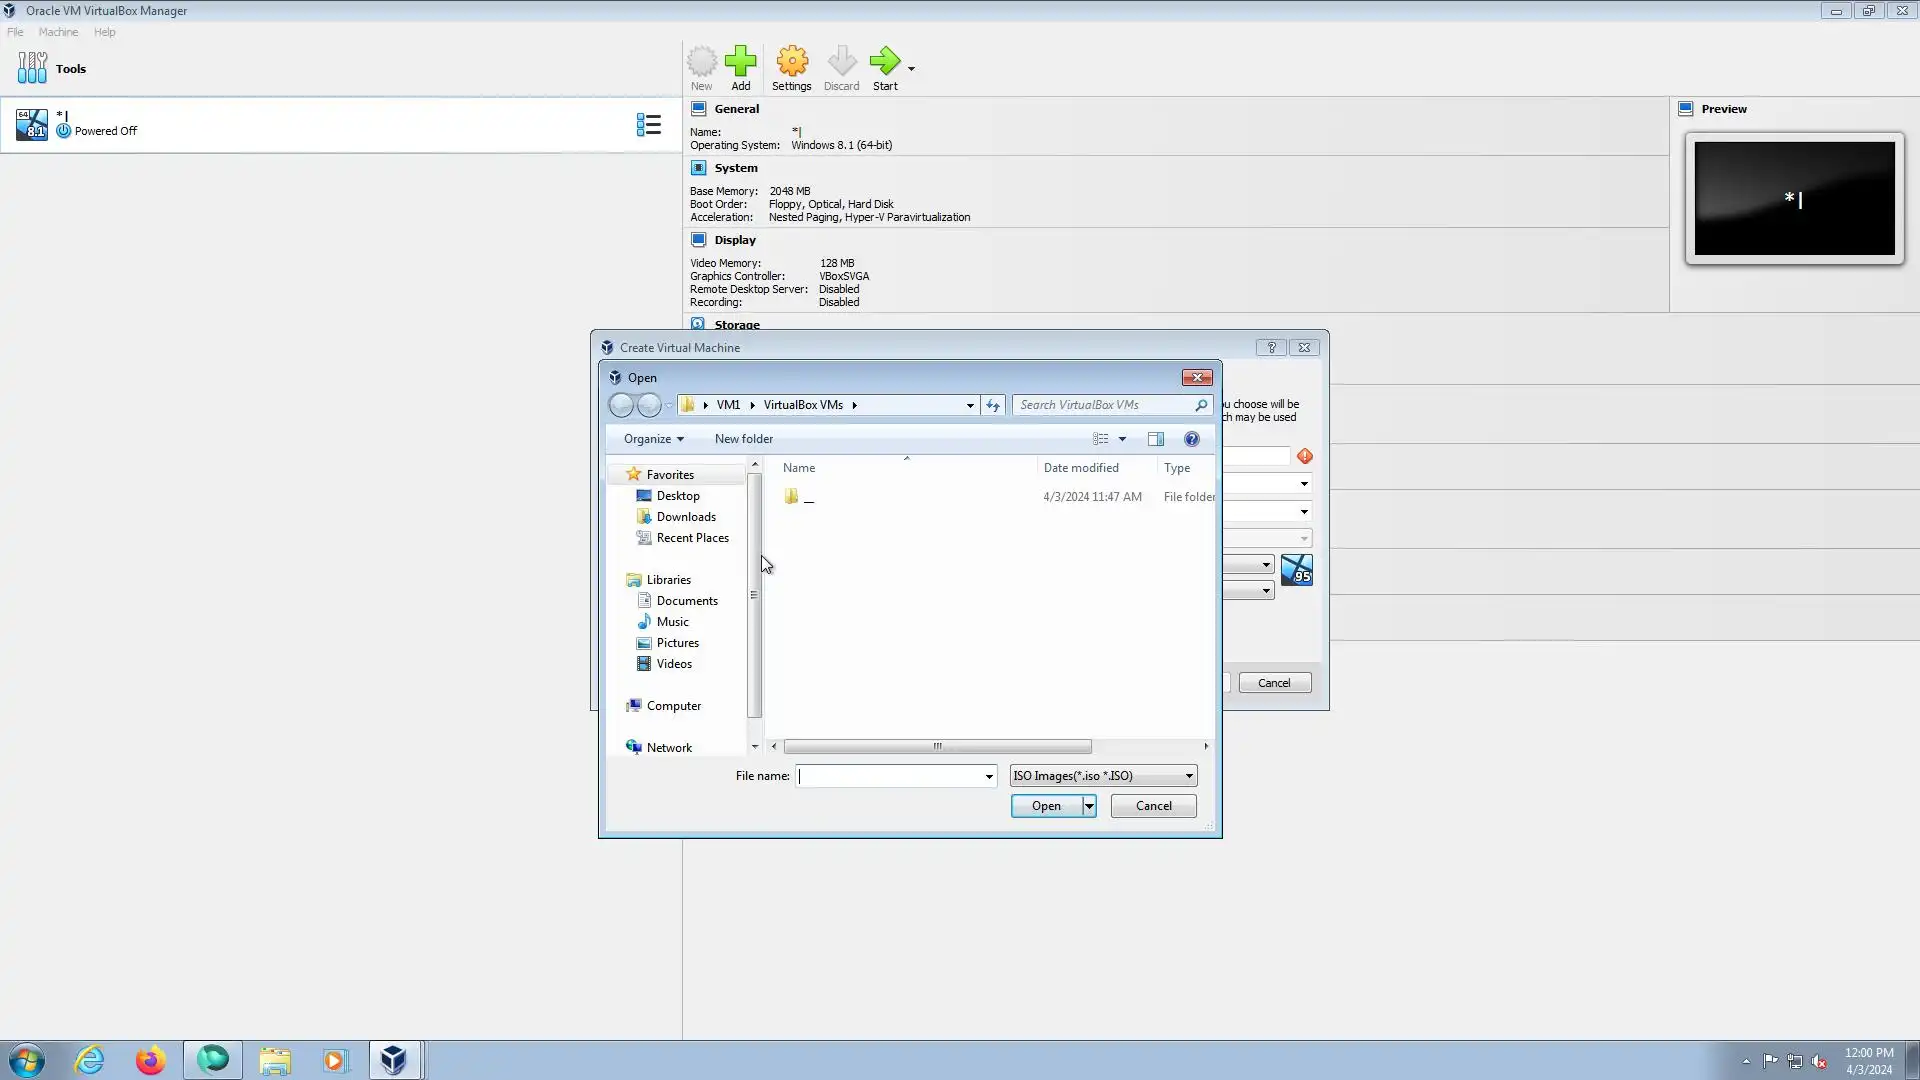The height and width of the screenshot is (1080, 1920).
Task: Open the Help menu
Action: click(x=104, y=32)
